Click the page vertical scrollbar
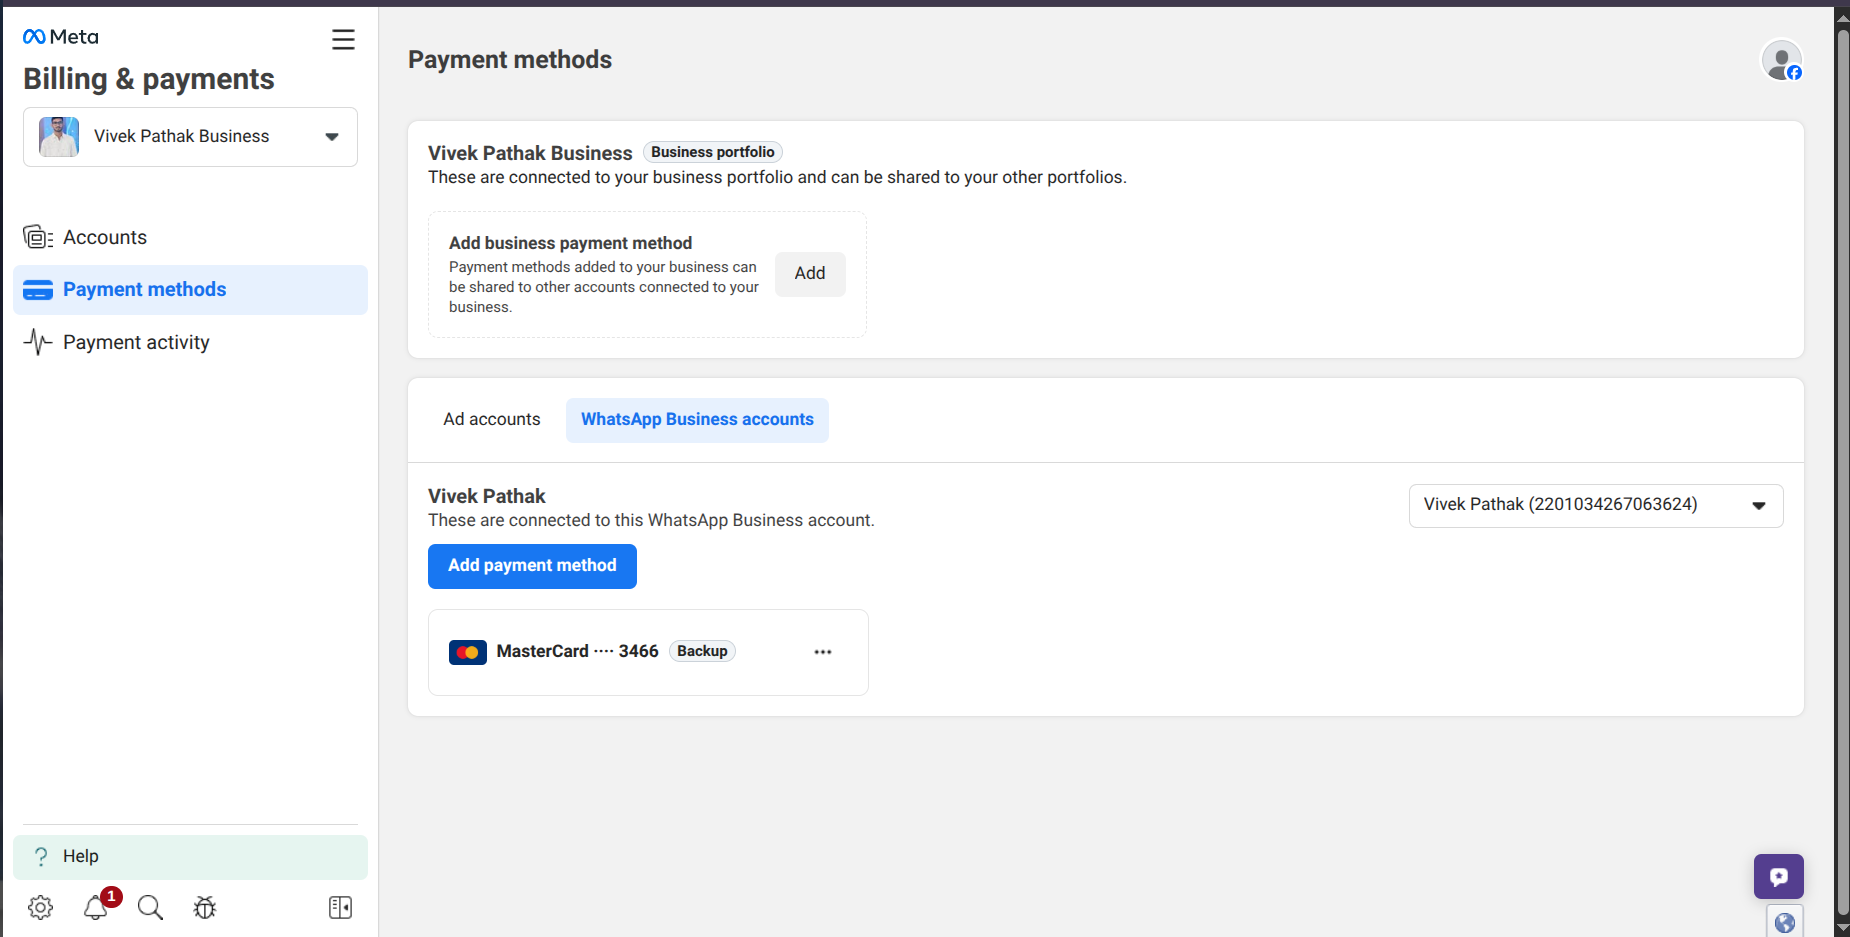The image size is (1850, 937). [x=1842, y=470]
